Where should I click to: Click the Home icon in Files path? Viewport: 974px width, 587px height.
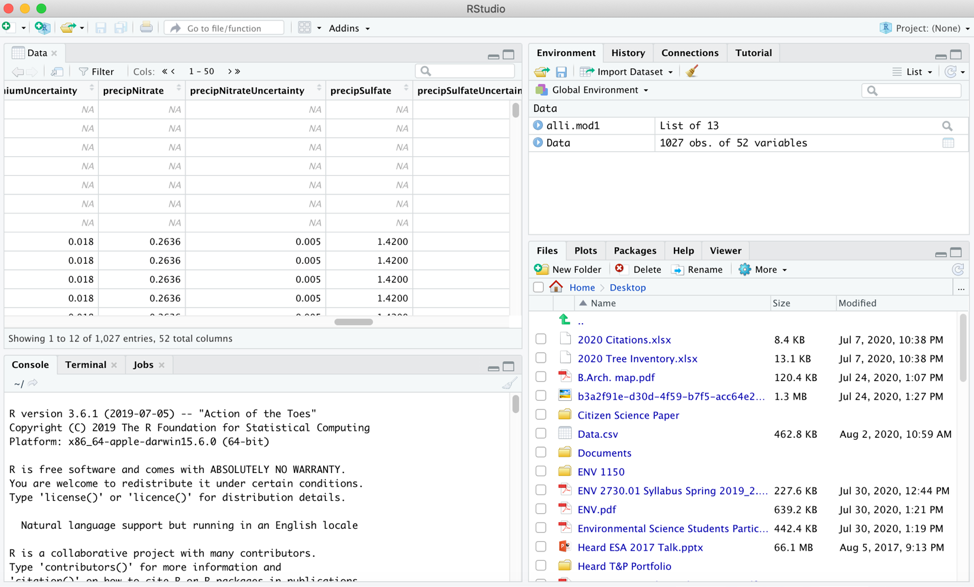(556, 288)
